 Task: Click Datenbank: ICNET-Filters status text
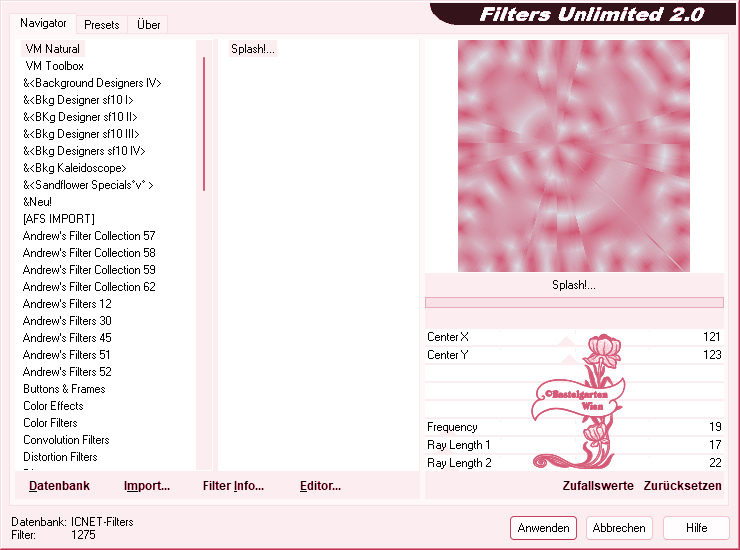click(72, 522)
